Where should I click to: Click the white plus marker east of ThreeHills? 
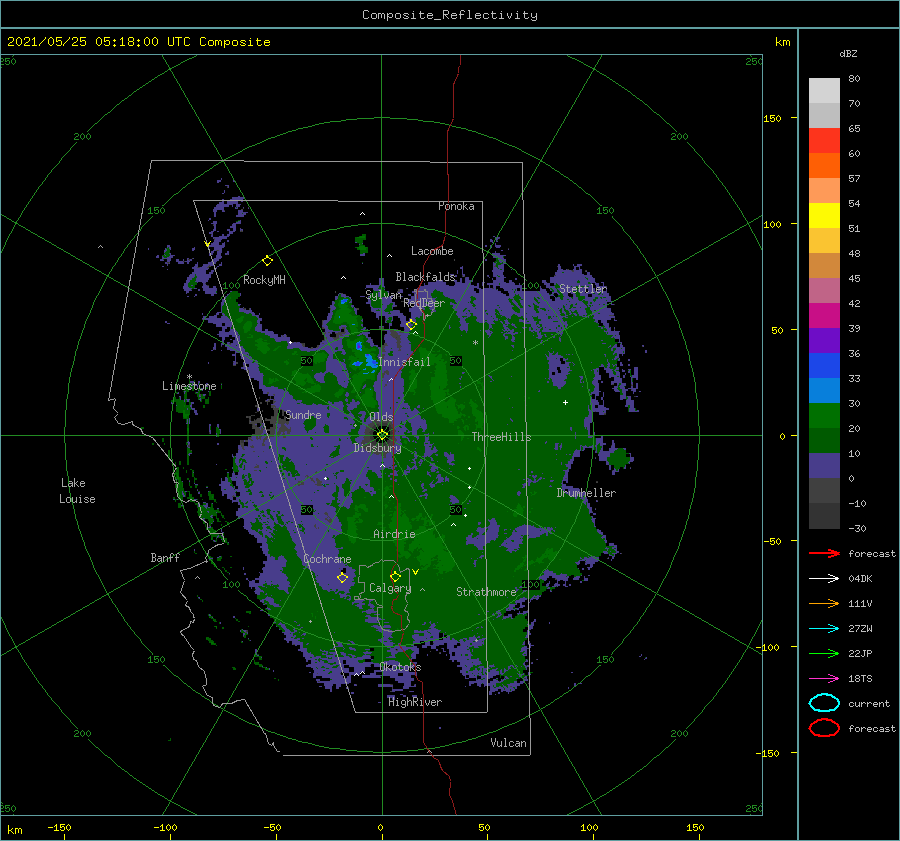pyautogui.click(x=565, y=402)
